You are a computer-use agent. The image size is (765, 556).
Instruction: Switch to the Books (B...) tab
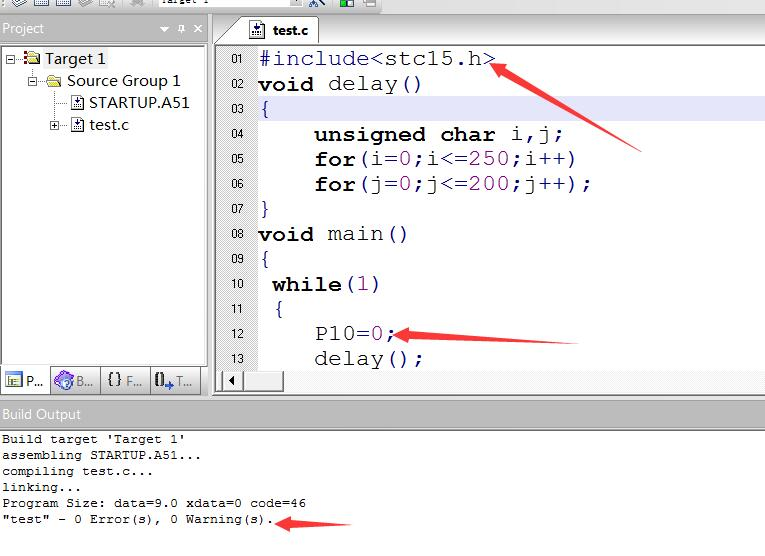click(75, 380)
